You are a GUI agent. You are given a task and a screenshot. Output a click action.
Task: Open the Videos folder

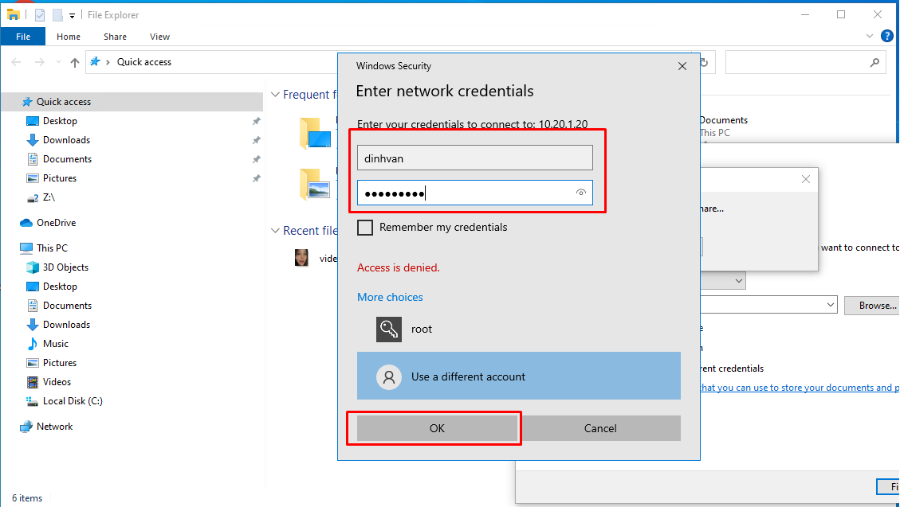tap(57, 382)
